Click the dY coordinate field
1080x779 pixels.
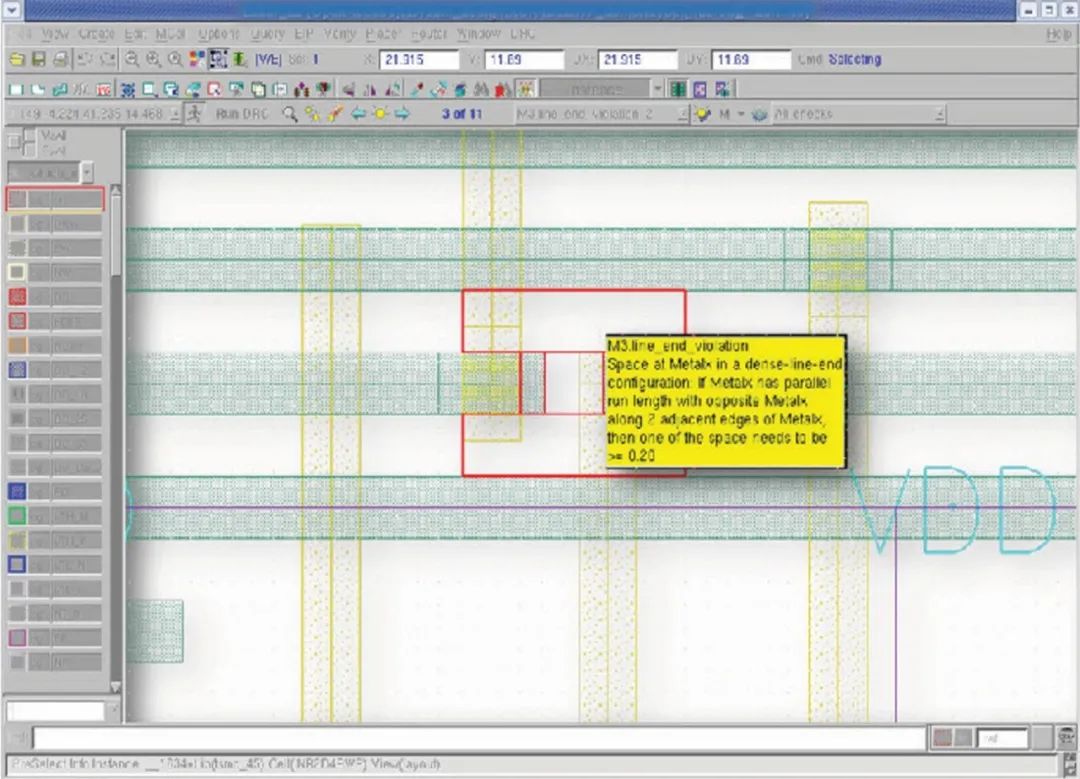click(751, 60)
